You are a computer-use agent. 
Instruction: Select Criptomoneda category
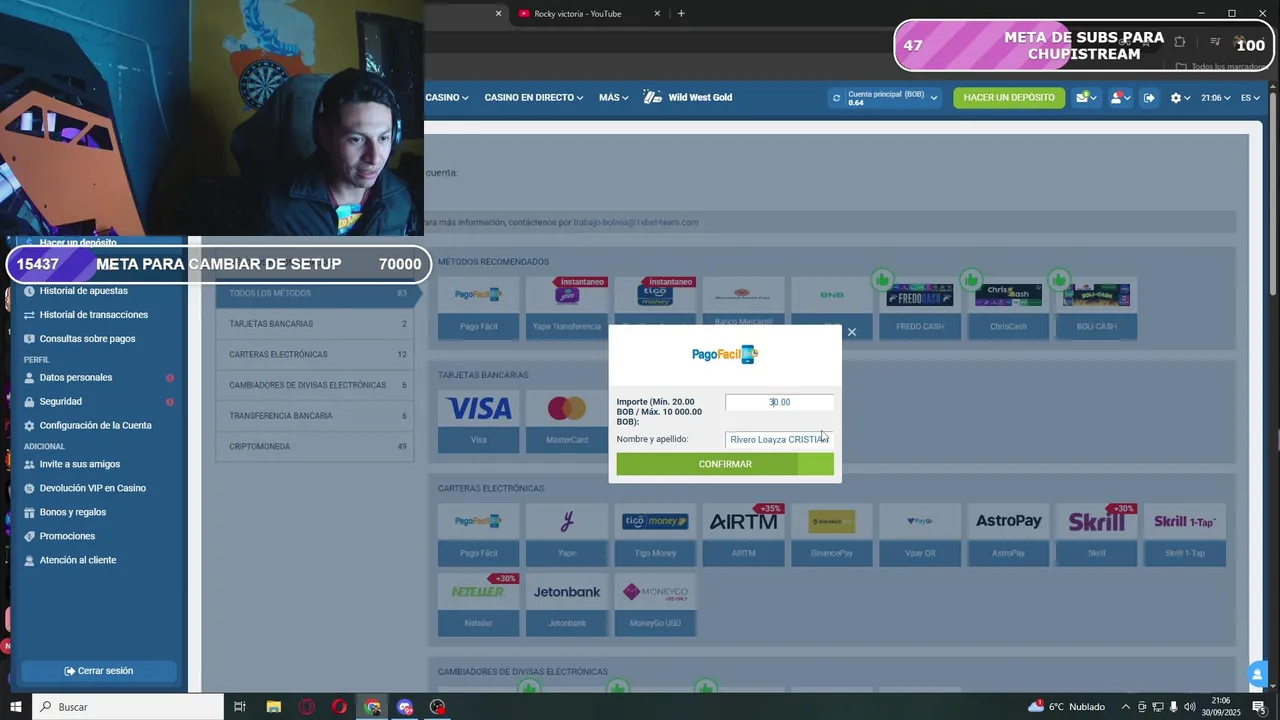[x=315, y=446]
